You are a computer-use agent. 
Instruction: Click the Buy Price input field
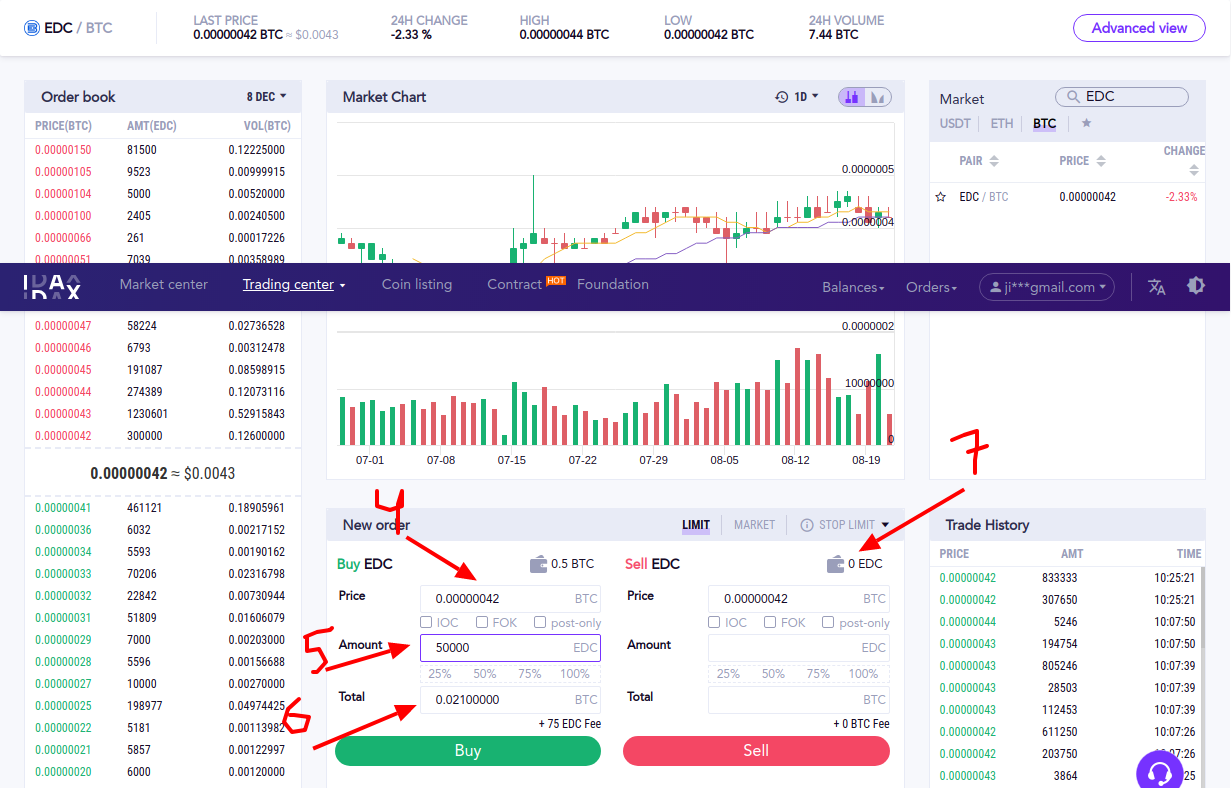click(x=510, y=599)
